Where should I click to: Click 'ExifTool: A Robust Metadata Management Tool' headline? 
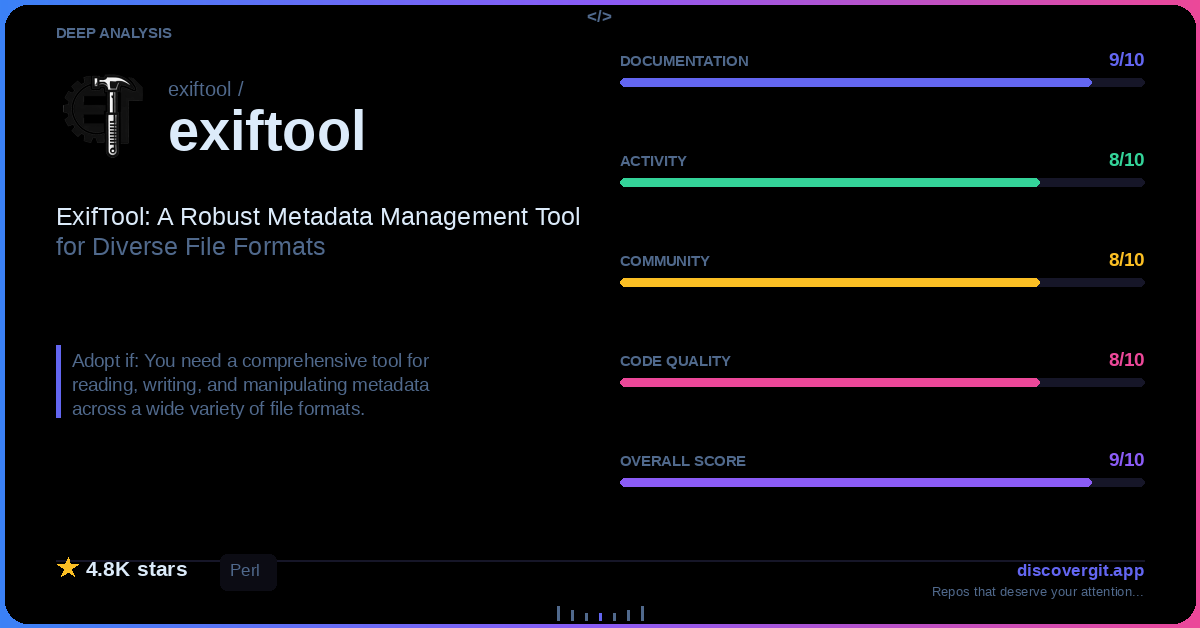tap(318, 216)
